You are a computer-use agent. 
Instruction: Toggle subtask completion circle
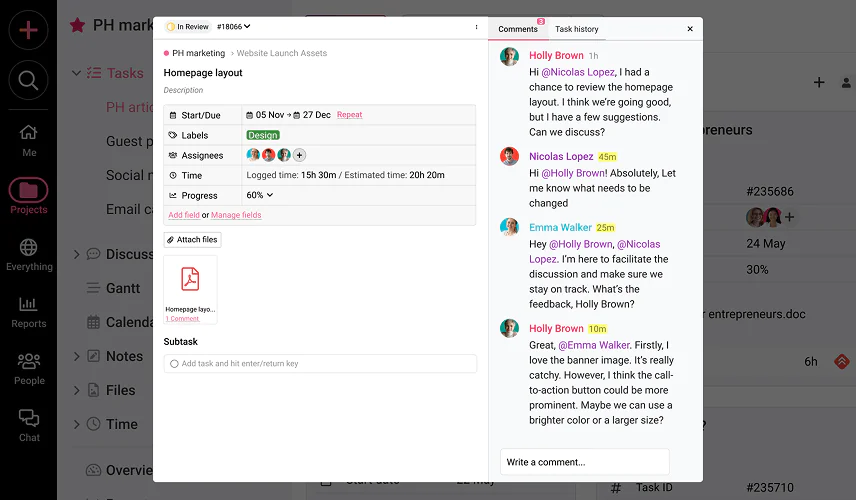click(x=174, y=364)
